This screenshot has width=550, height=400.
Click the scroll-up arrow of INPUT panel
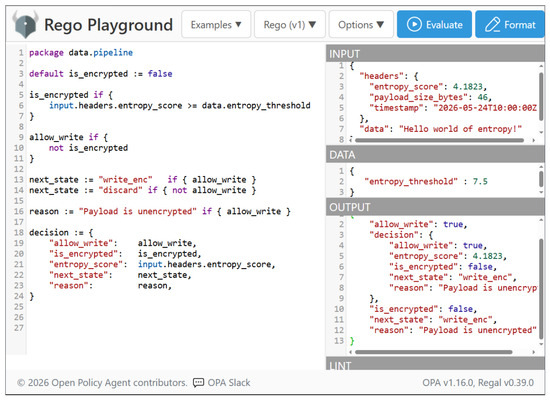coord(541,66)
